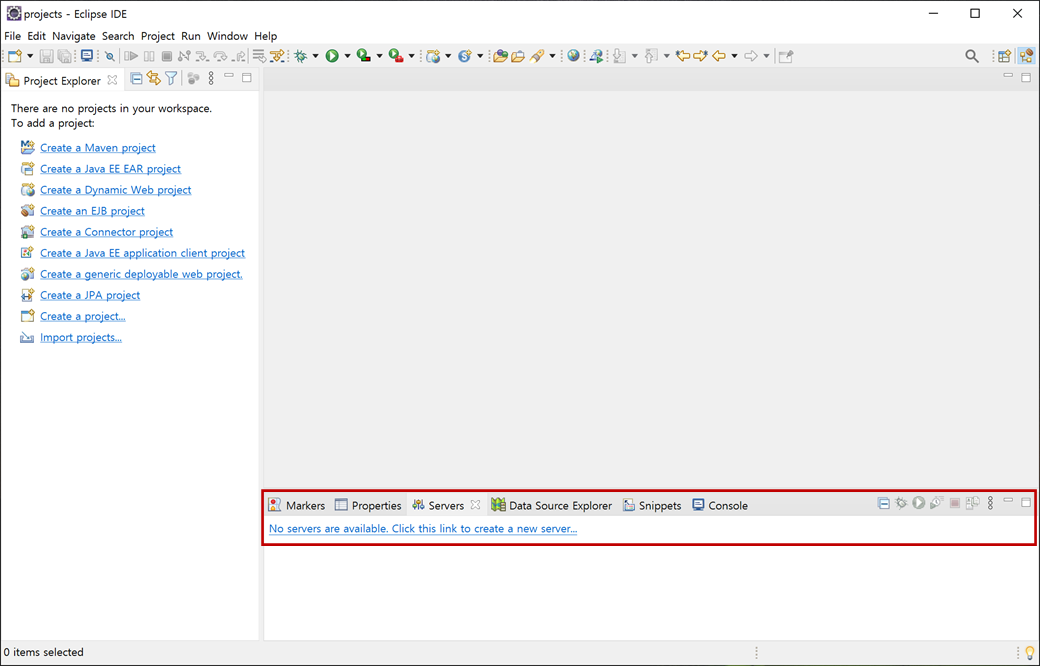Click the Launch Web Service Explorer icon
The width and height of the screenshot is (1040, 666).
coord(596,56)
